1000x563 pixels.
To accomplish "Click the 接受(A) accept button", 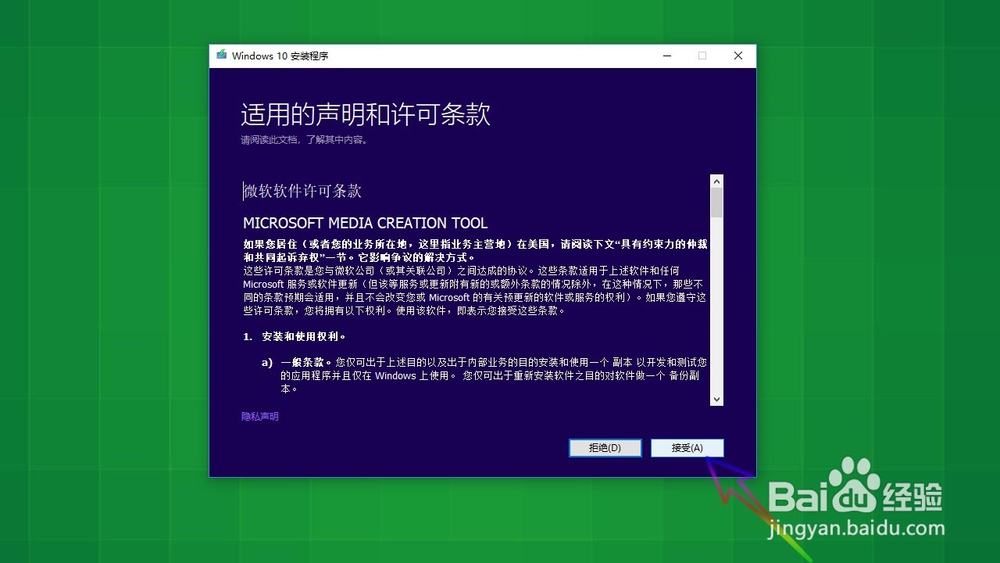I will coord(687,448).
